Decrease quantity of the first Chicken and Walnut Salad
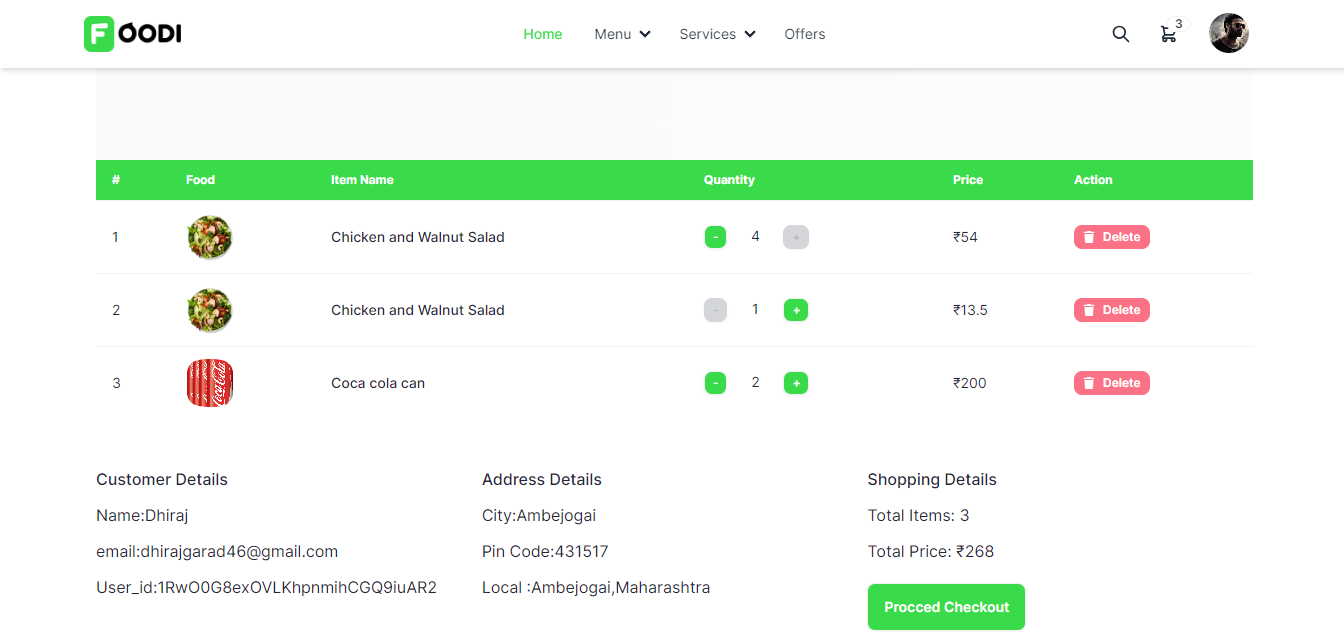The width and height of the screenshot is (1344, 632). [715, 237]
